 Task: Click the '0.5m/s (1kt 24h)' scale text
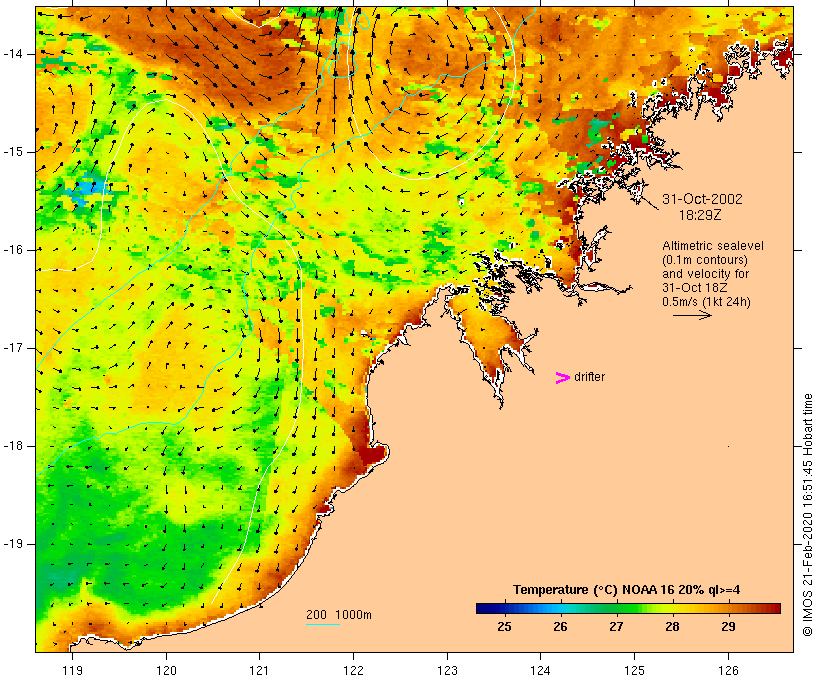tap(706, 302)
